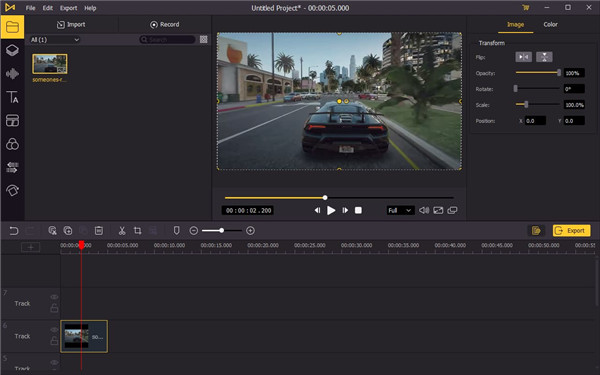Flip the image horizontally
Image resolution: width=600 pixels, height=375 pixels.
pos(523,57)
